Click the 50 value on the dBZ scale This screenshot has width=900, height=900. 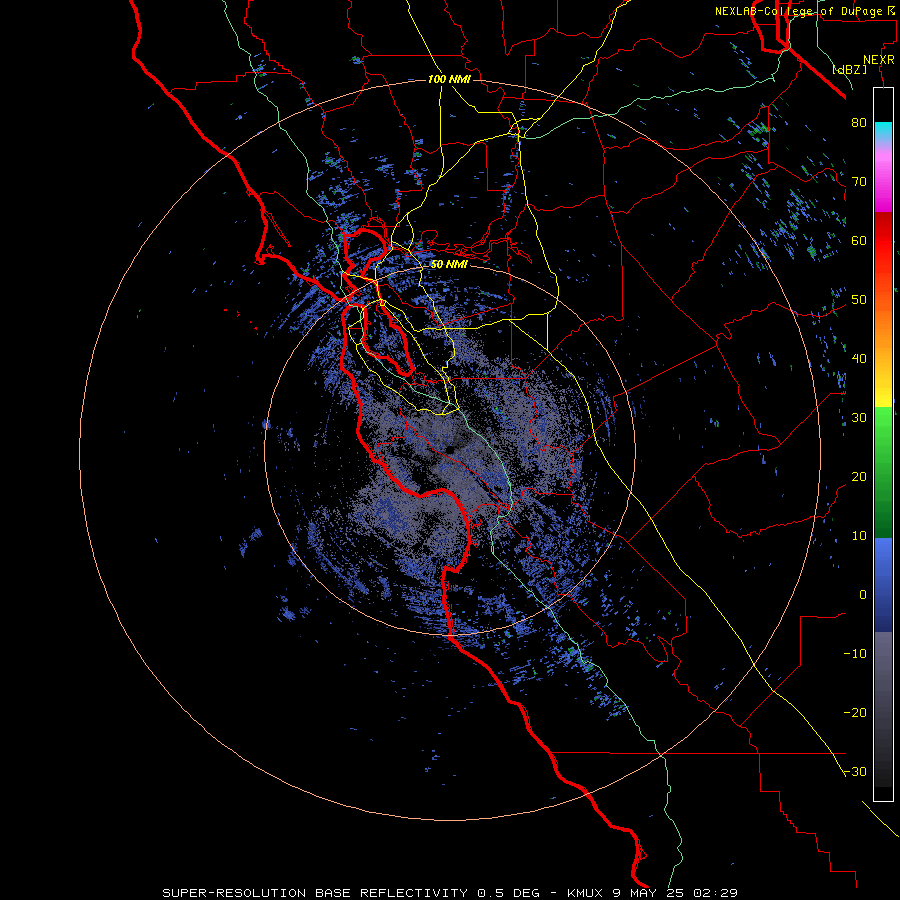click(x=859, y=300)
